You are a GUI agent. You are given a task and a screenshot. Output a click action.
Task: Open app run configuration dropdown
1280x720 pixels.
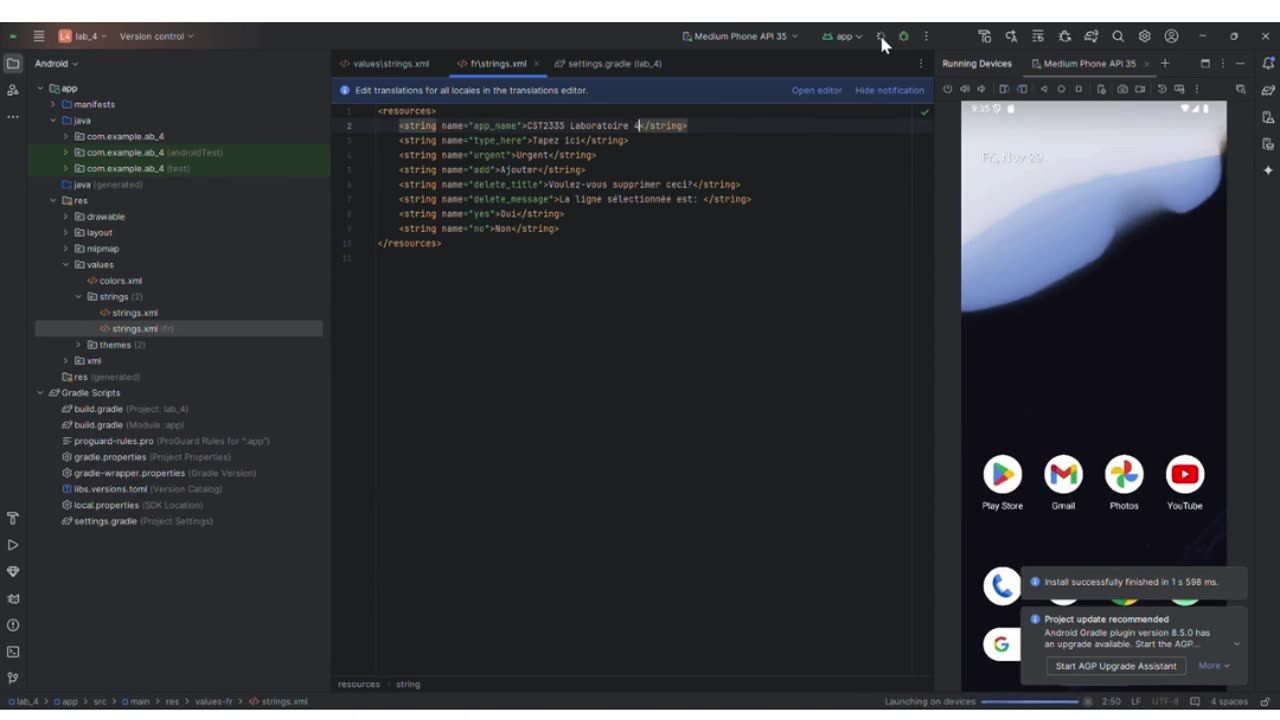842,36
